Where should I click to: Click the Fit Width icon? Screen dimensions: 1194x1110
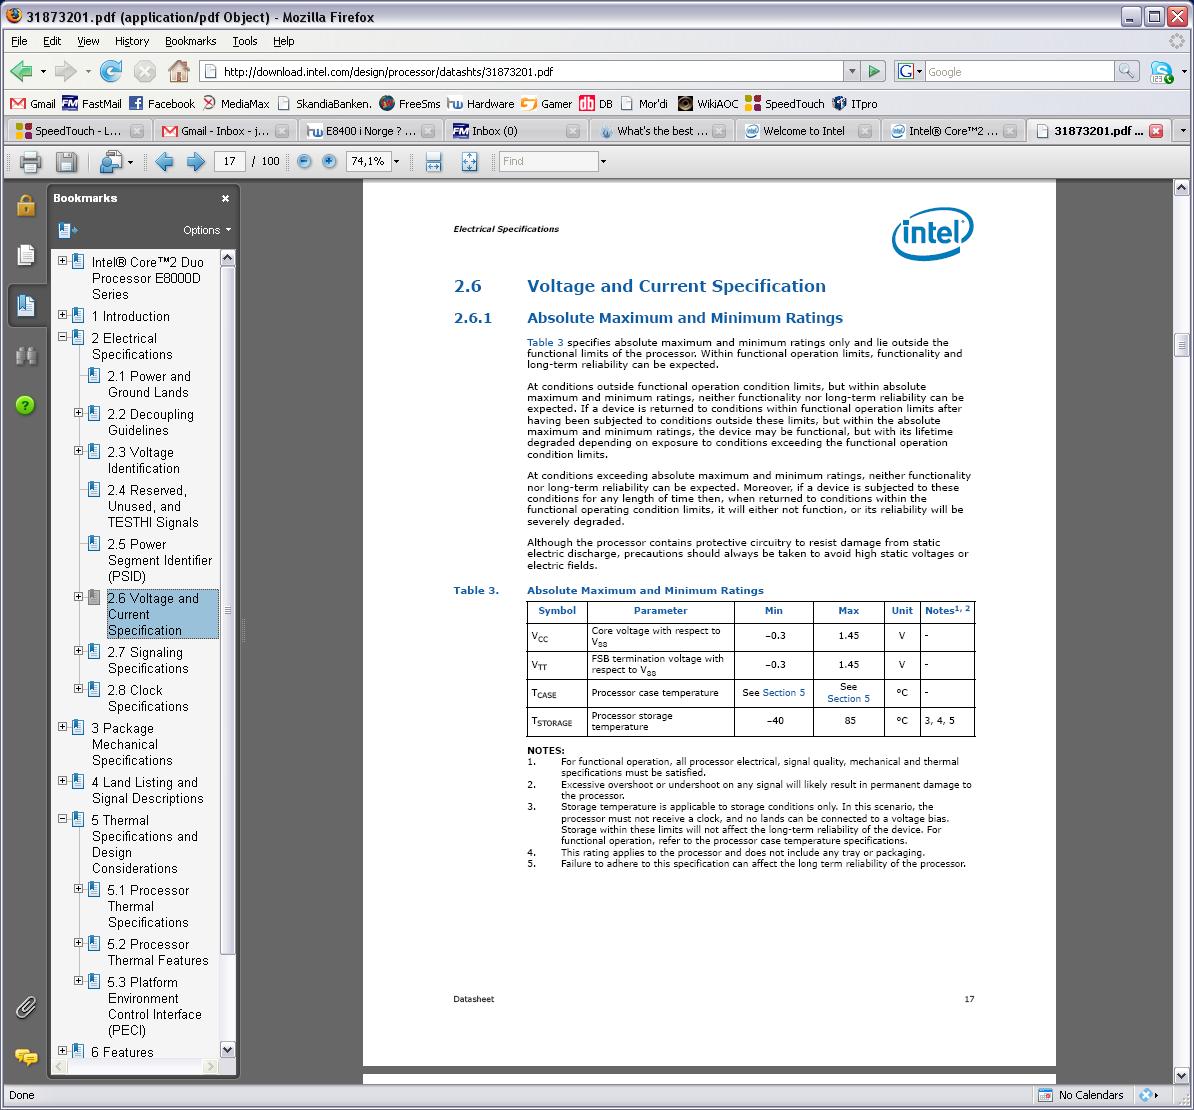pos(433,161)
